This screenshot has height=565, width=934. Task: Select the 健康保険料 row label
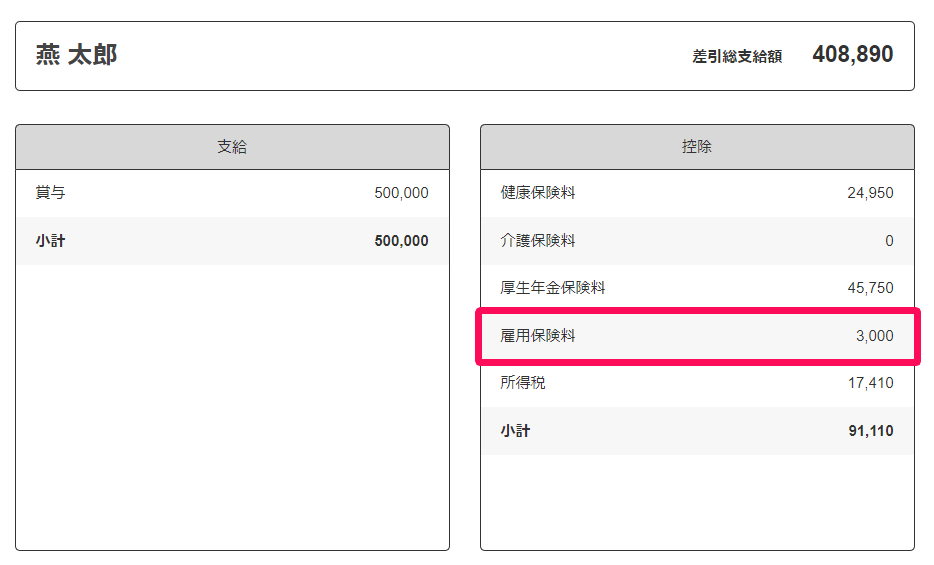[x=538, y=193]
